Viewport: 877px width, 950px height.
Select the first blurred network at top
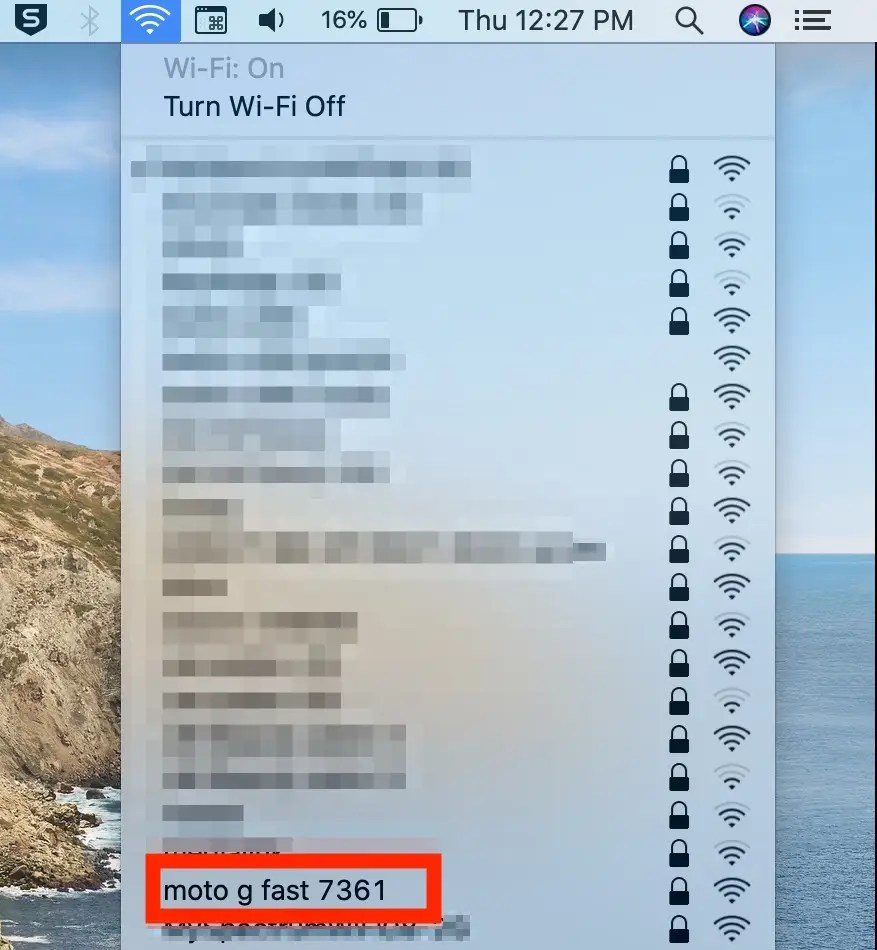point(448,168)
